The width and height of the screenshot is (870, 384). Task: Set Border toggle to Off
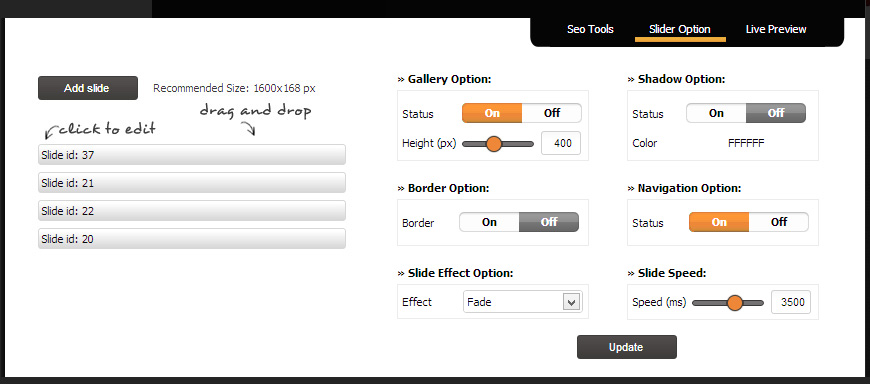point(549,222)
